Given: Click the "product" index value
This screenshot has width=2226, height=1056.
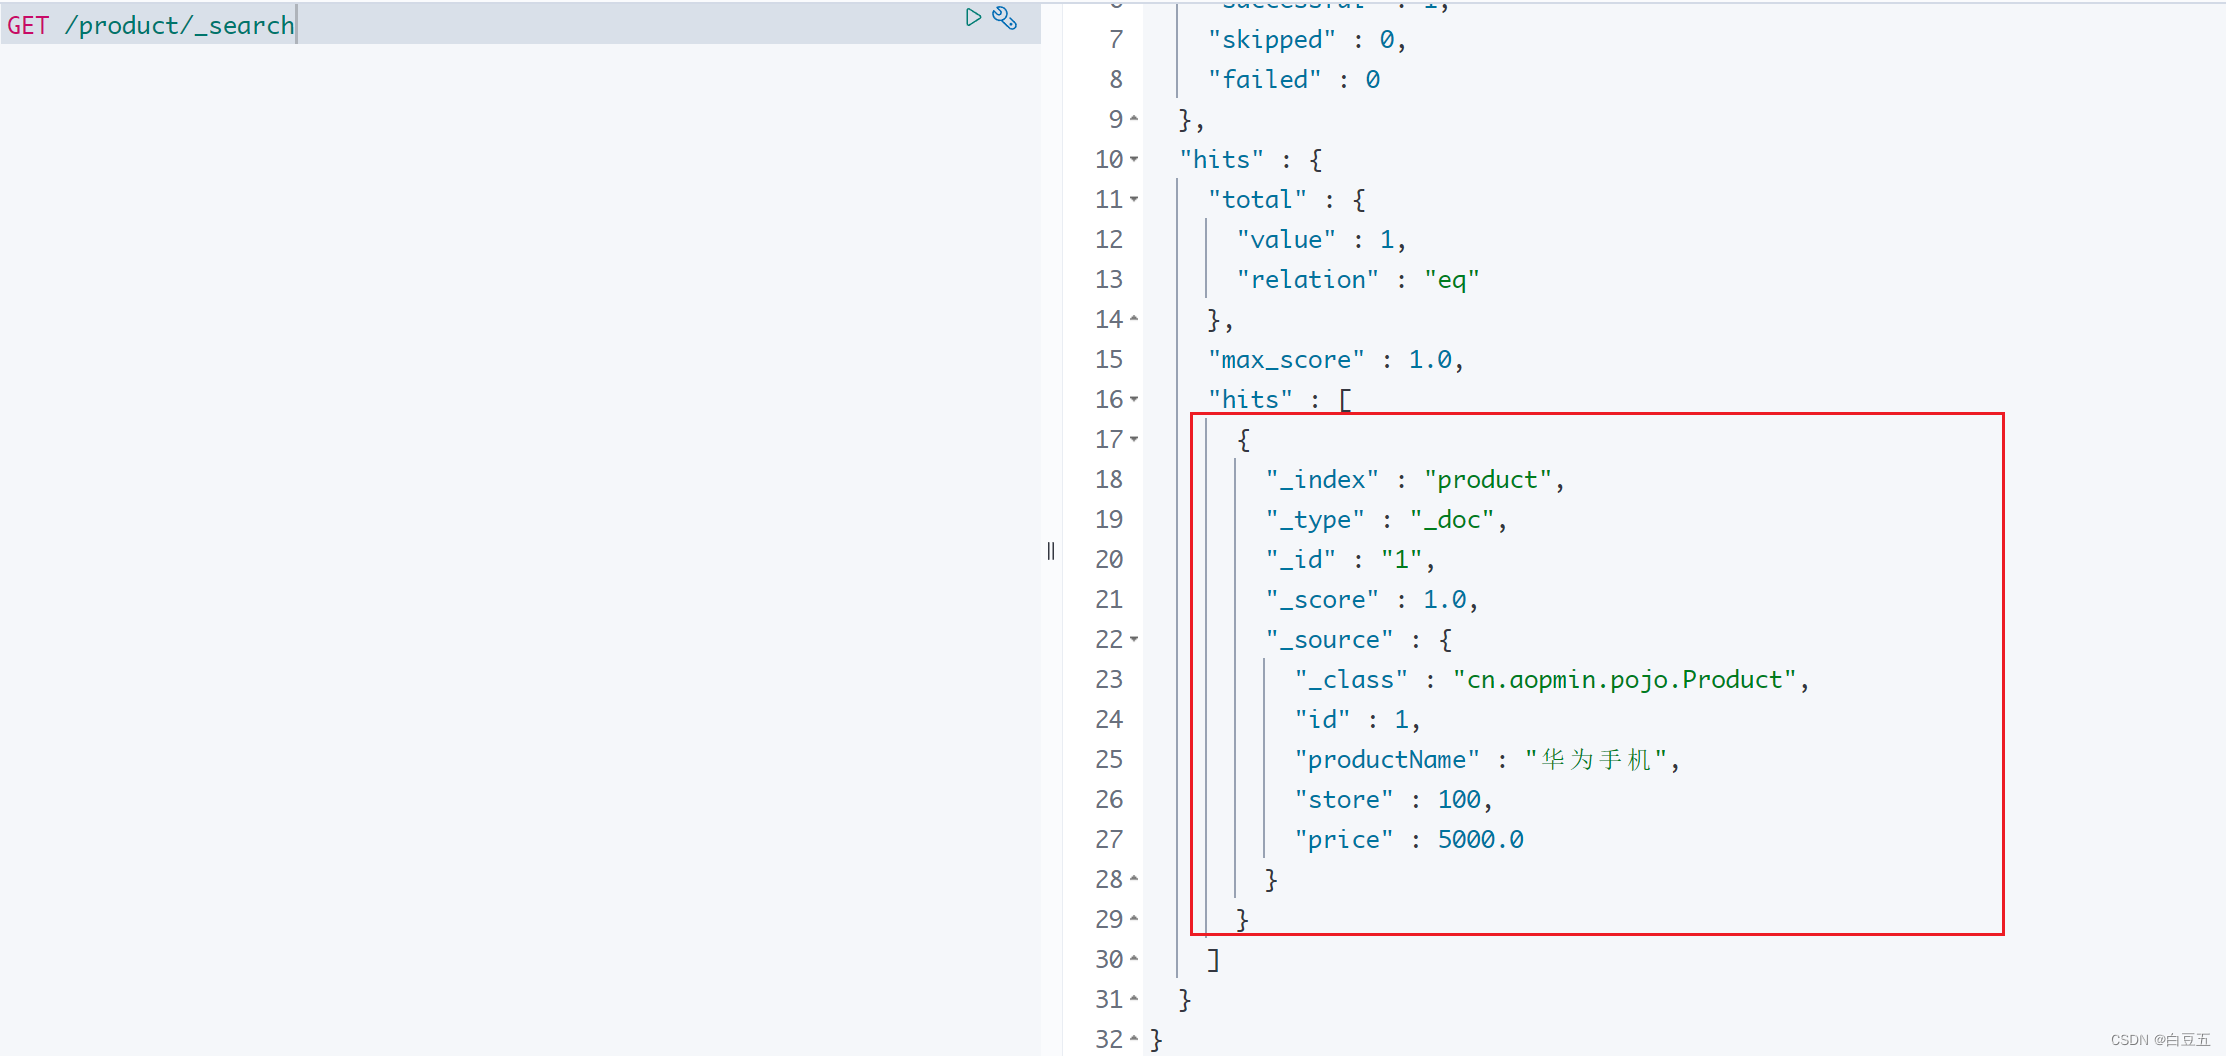Looking at the screenshot, I should pyautogui.click(x=1487, y=480).
